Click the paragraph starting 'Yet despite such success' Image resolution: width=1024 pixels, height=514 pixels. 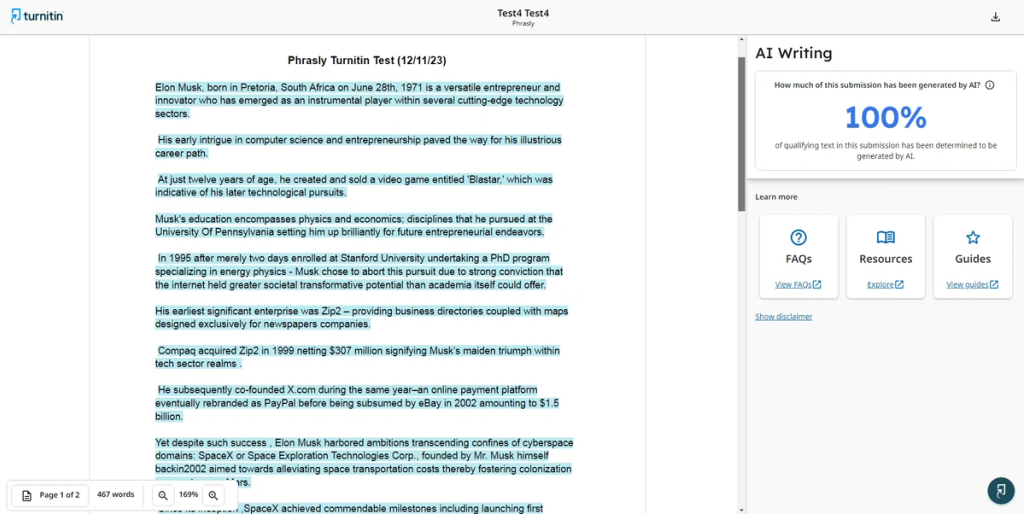coord(364,462)
